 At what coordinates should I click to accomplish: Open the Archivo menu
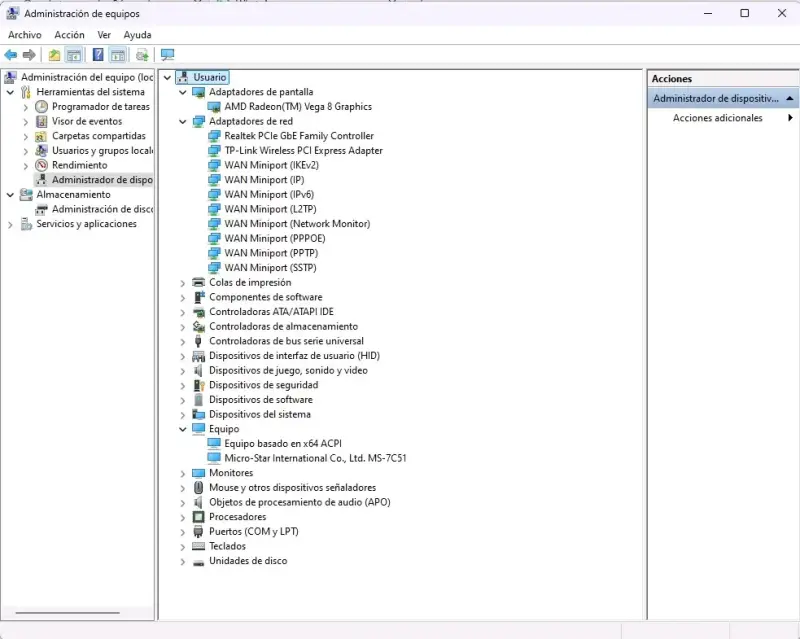pos(24,35)
